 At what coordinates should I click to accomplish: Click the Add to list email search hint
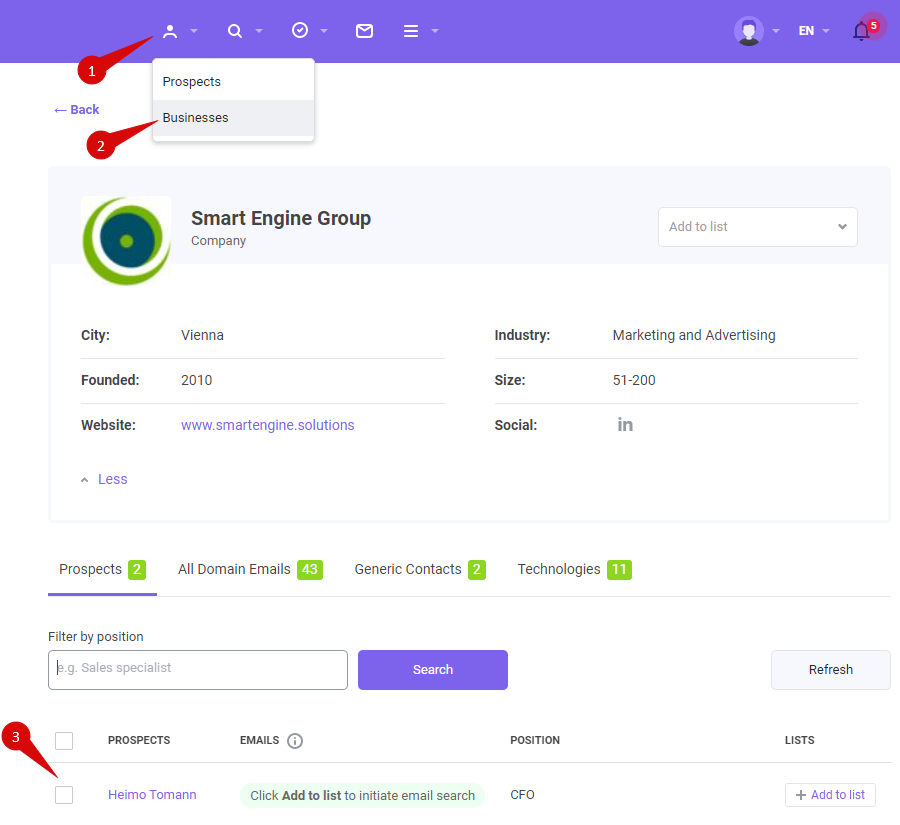(x=362, y=795)
